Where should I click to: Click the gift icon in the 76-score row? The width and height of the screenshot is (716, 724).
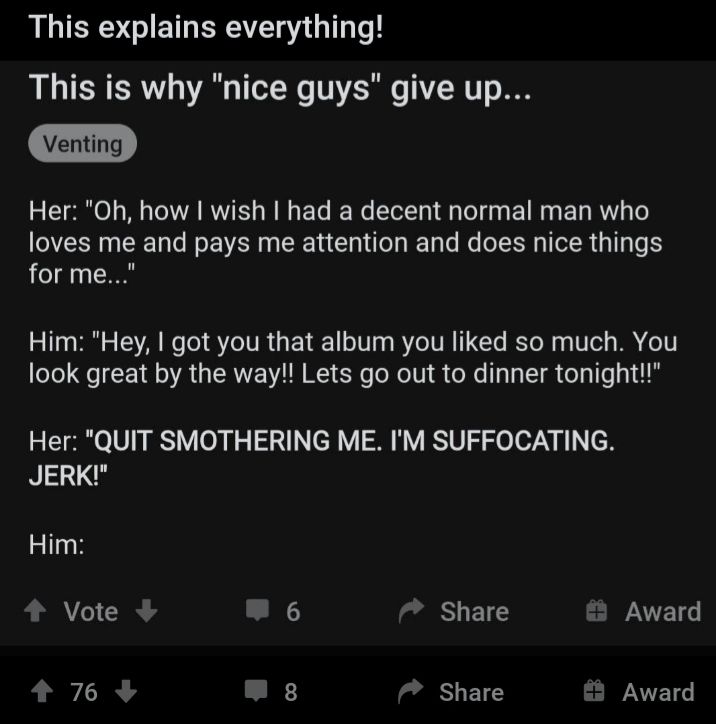click(x=597, y=691)
